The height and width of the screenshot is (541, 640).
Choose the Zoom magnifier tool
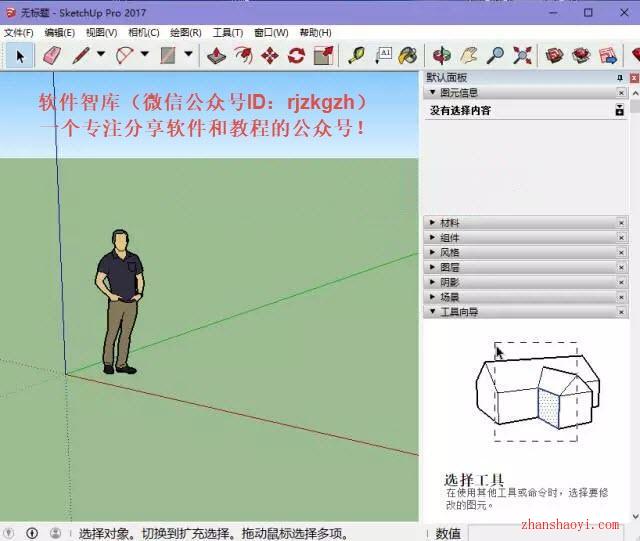[495, 56]
